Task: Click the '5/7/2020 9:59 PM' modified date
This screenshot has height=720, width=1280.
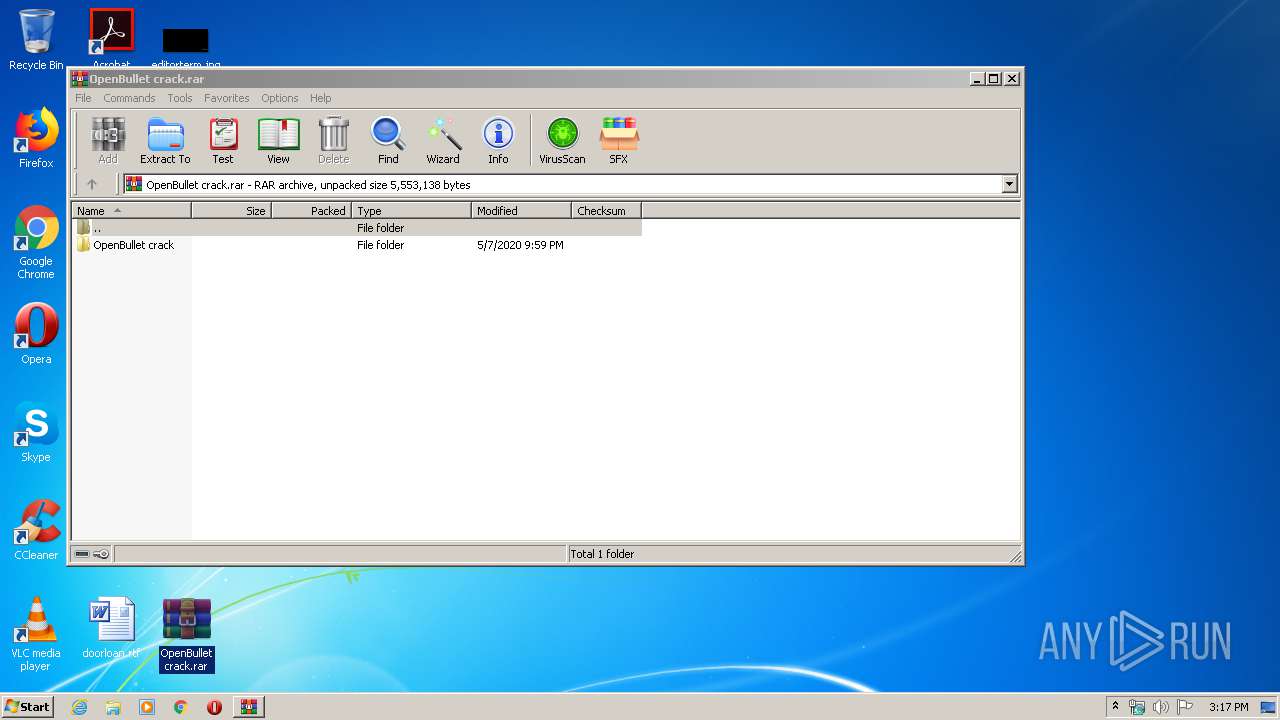Action: (520, 245)
